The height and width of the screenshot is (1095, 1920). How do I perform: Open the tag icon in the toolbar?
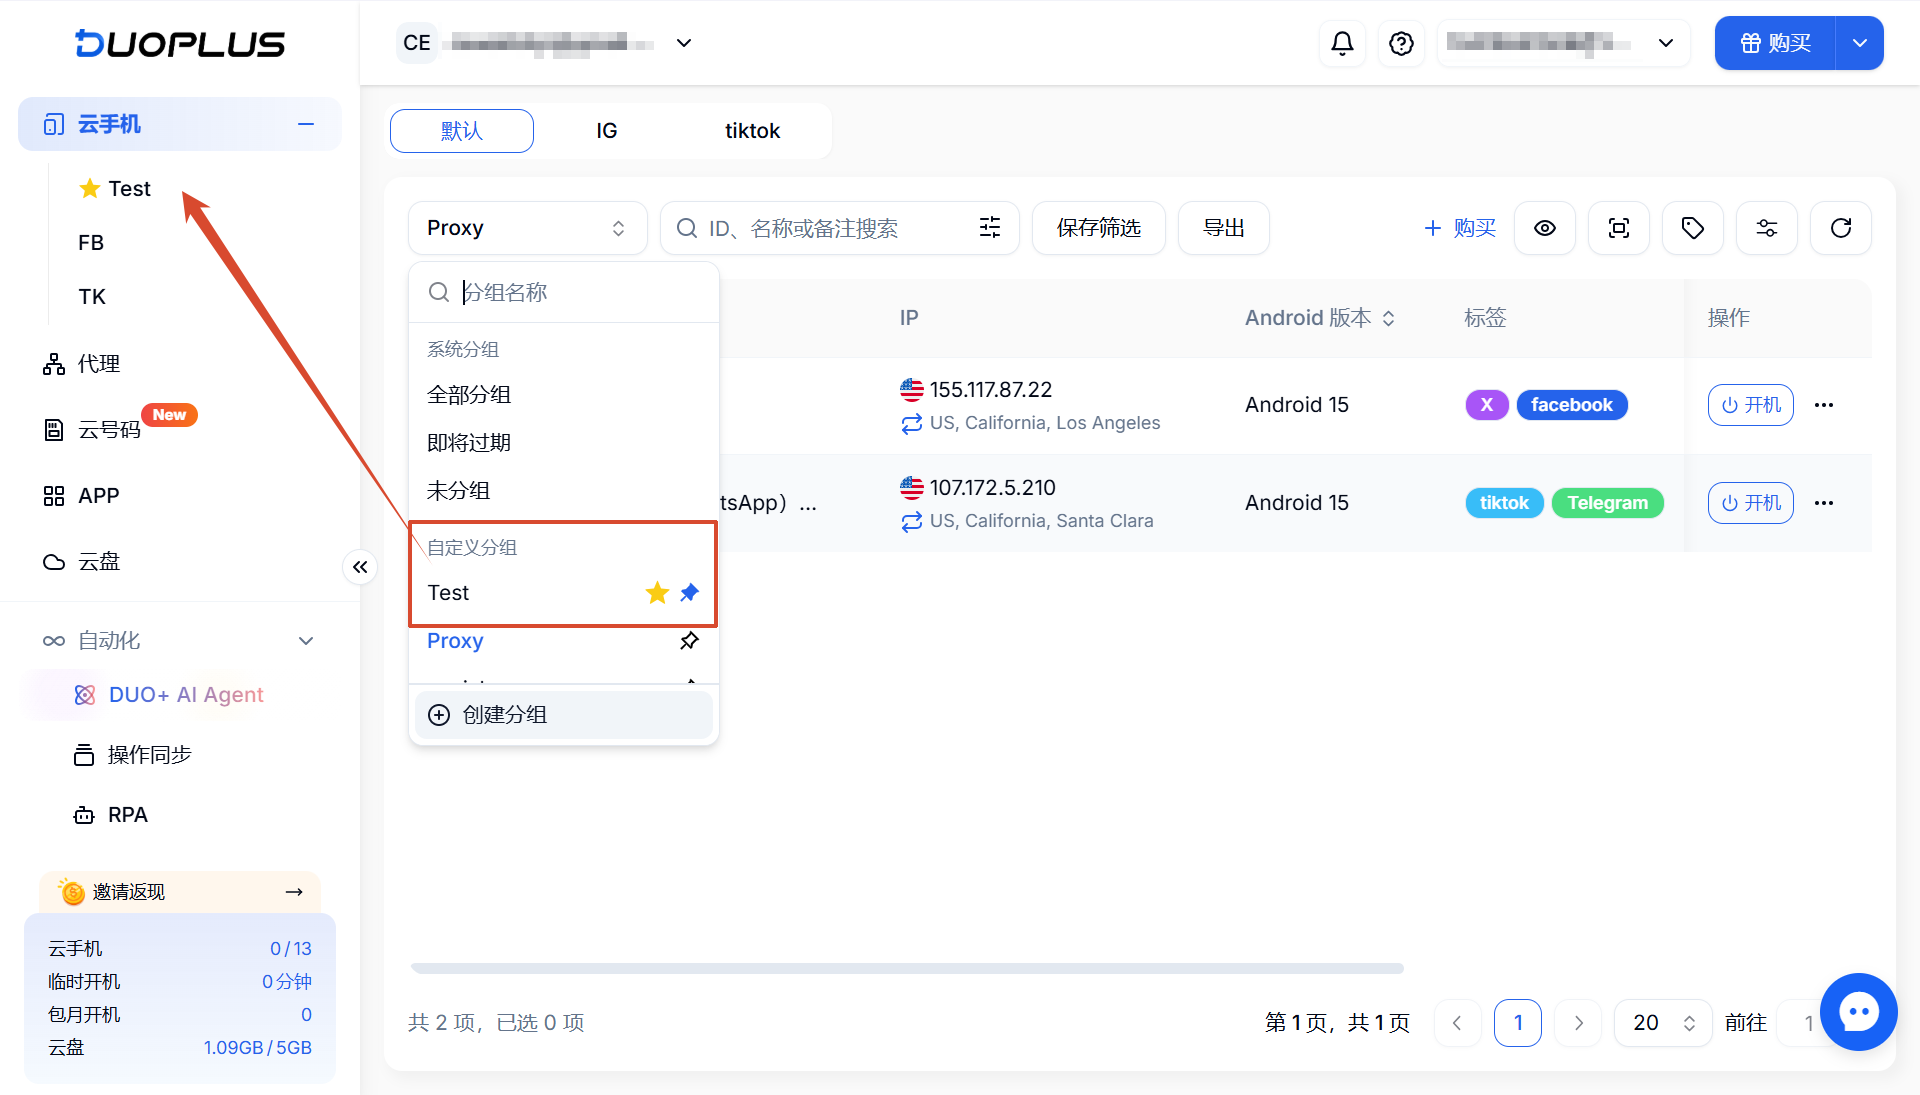(x=1693, y=228)
